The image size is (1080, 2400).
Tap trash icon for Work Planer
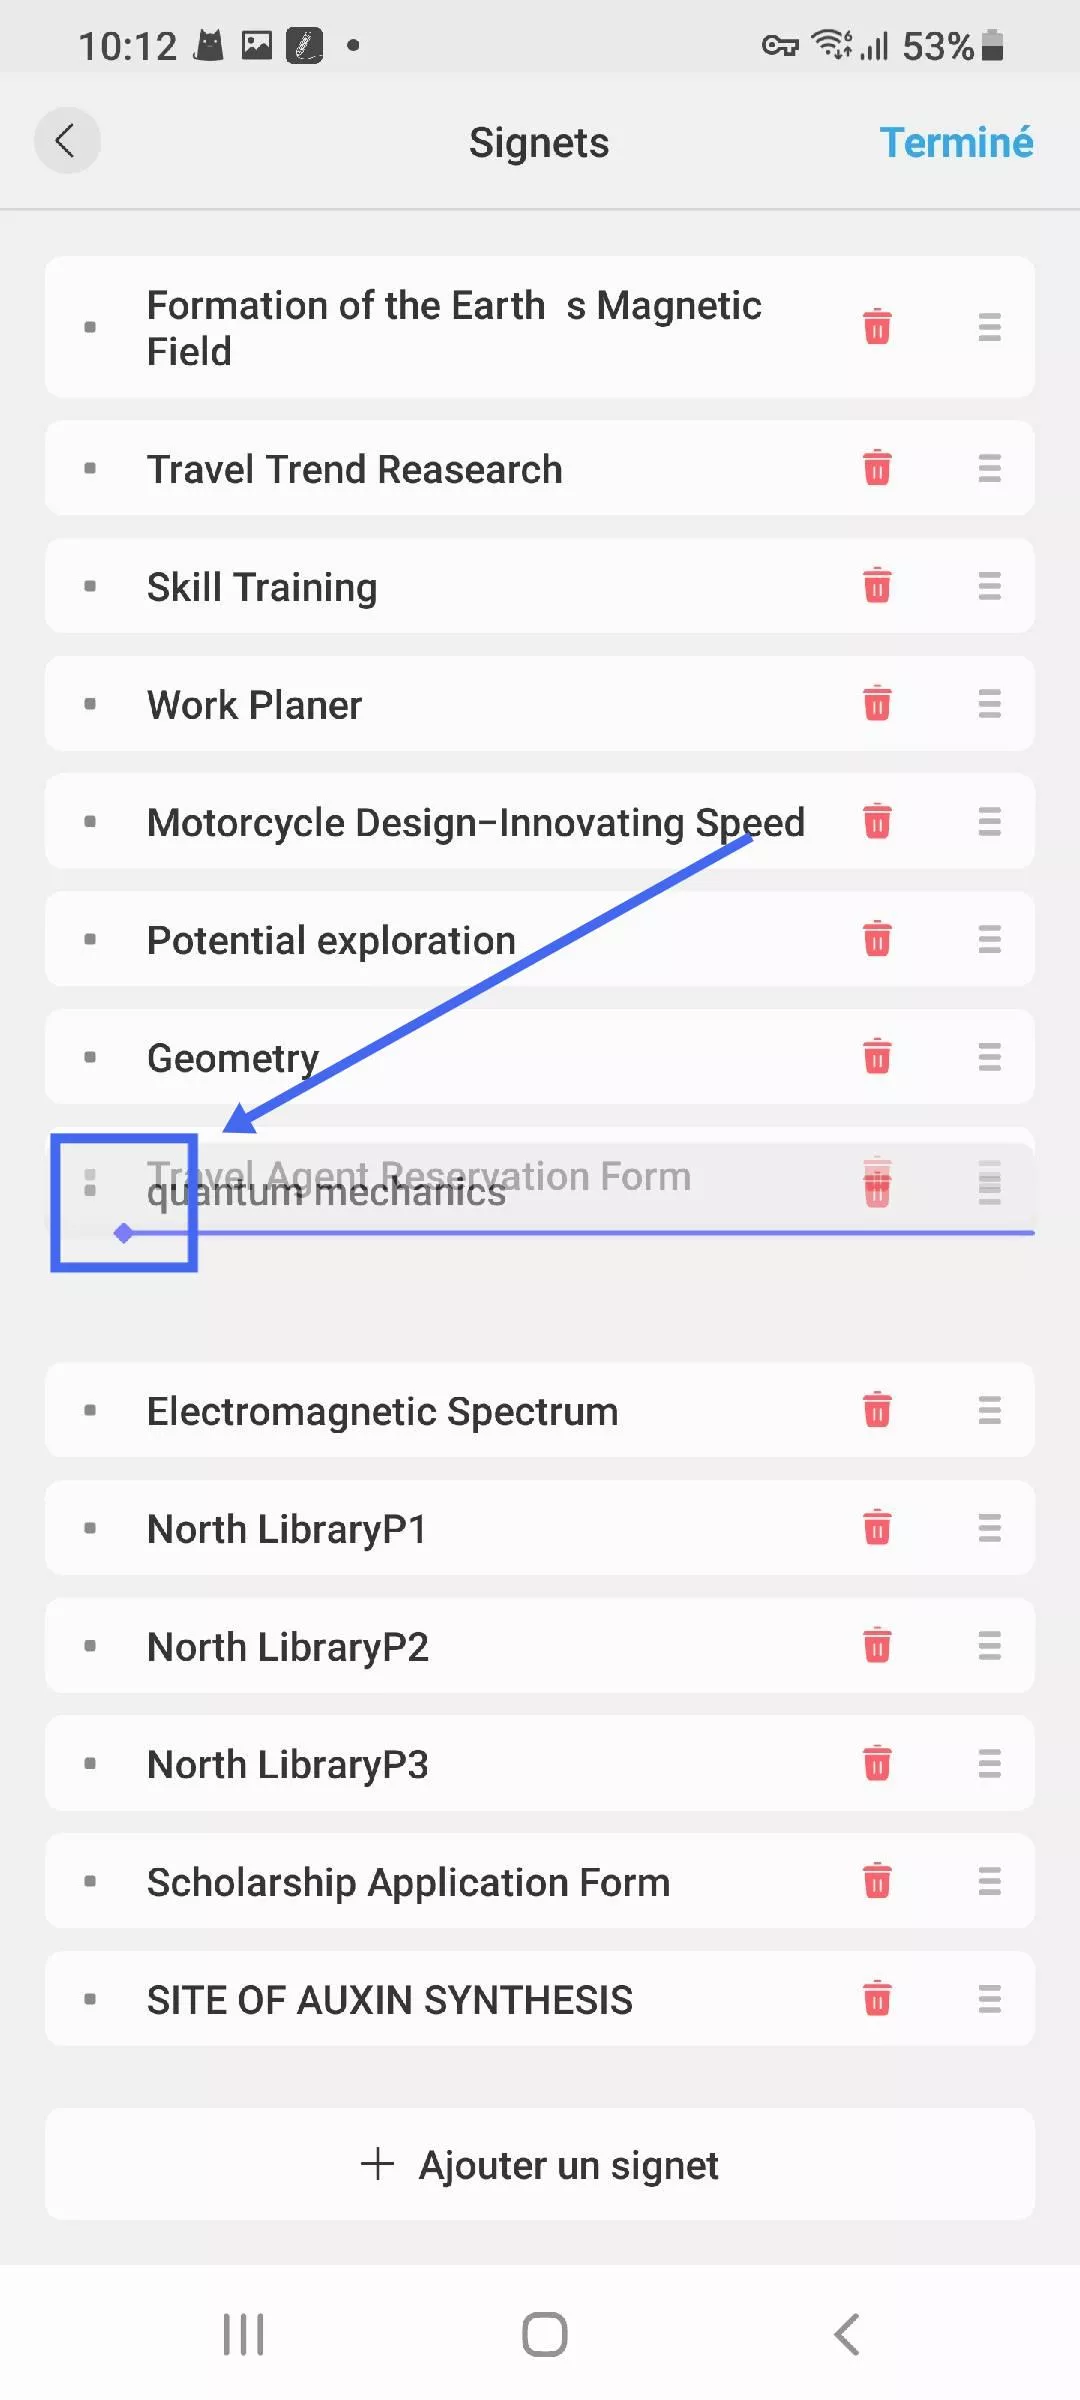(877, 704)
